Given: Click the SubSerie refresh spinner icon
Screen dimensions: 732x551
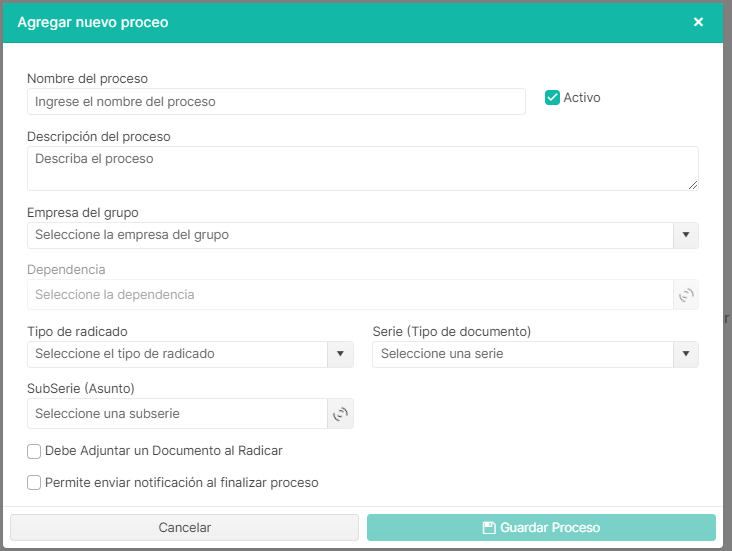Looking at the screenshot, I should pyautogui.click(x=340, y=414).
